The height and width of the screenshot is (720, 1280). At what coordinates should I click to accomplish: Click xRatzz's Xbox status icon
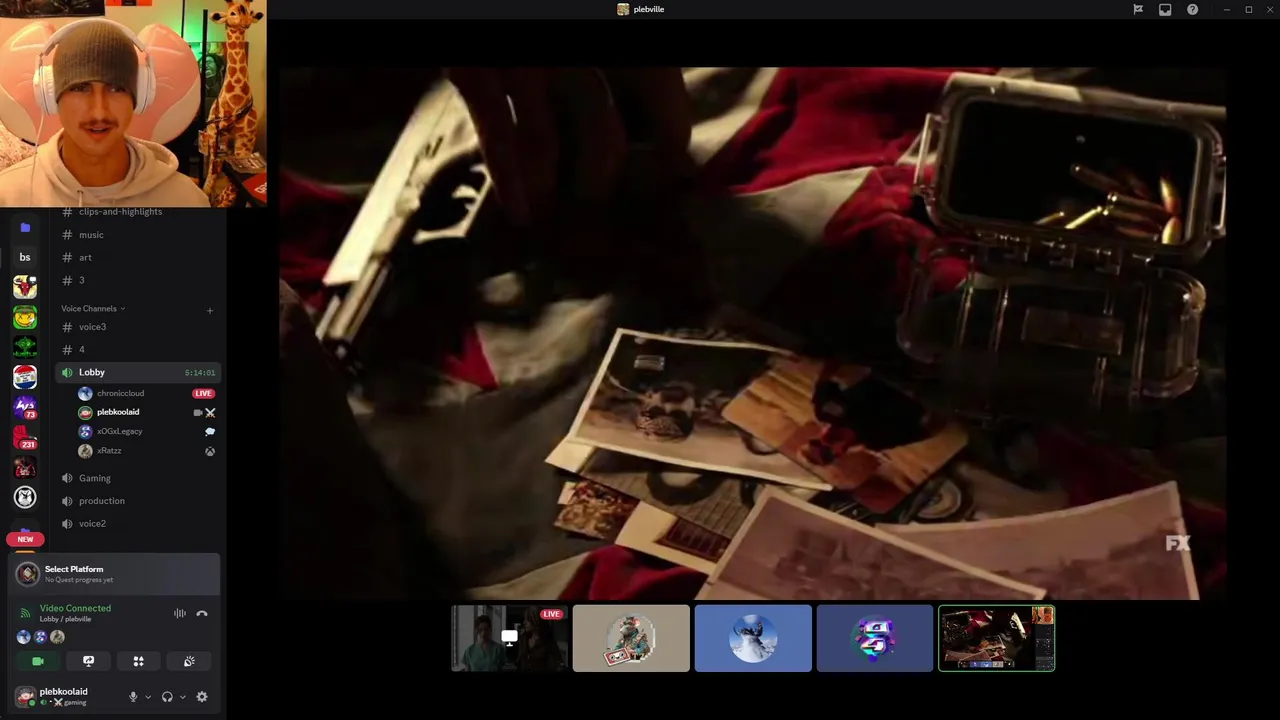coord(210,452)
